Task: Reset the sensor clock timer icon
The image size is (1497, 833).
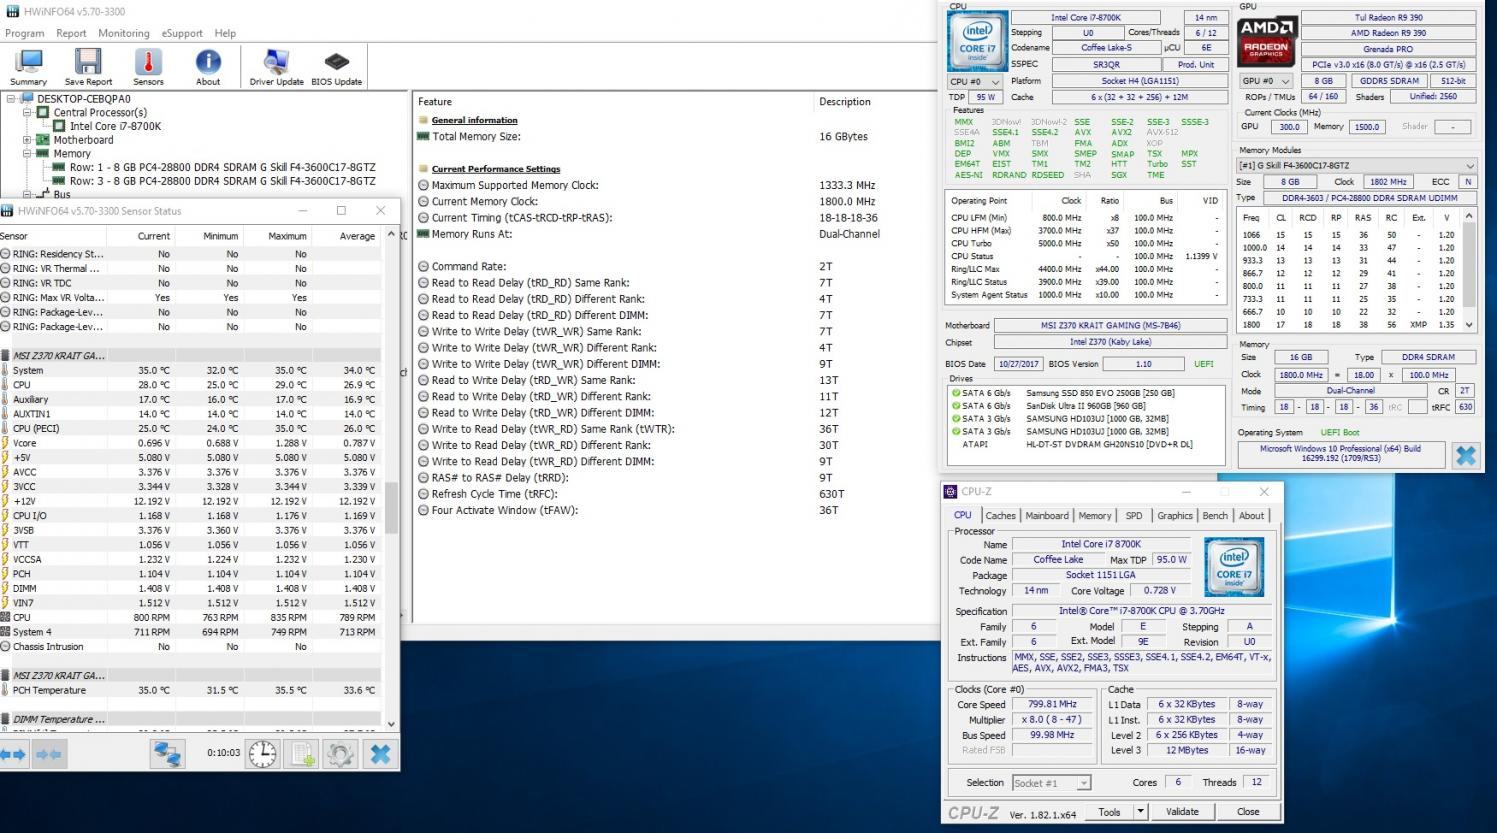Action: coord(263,754)
